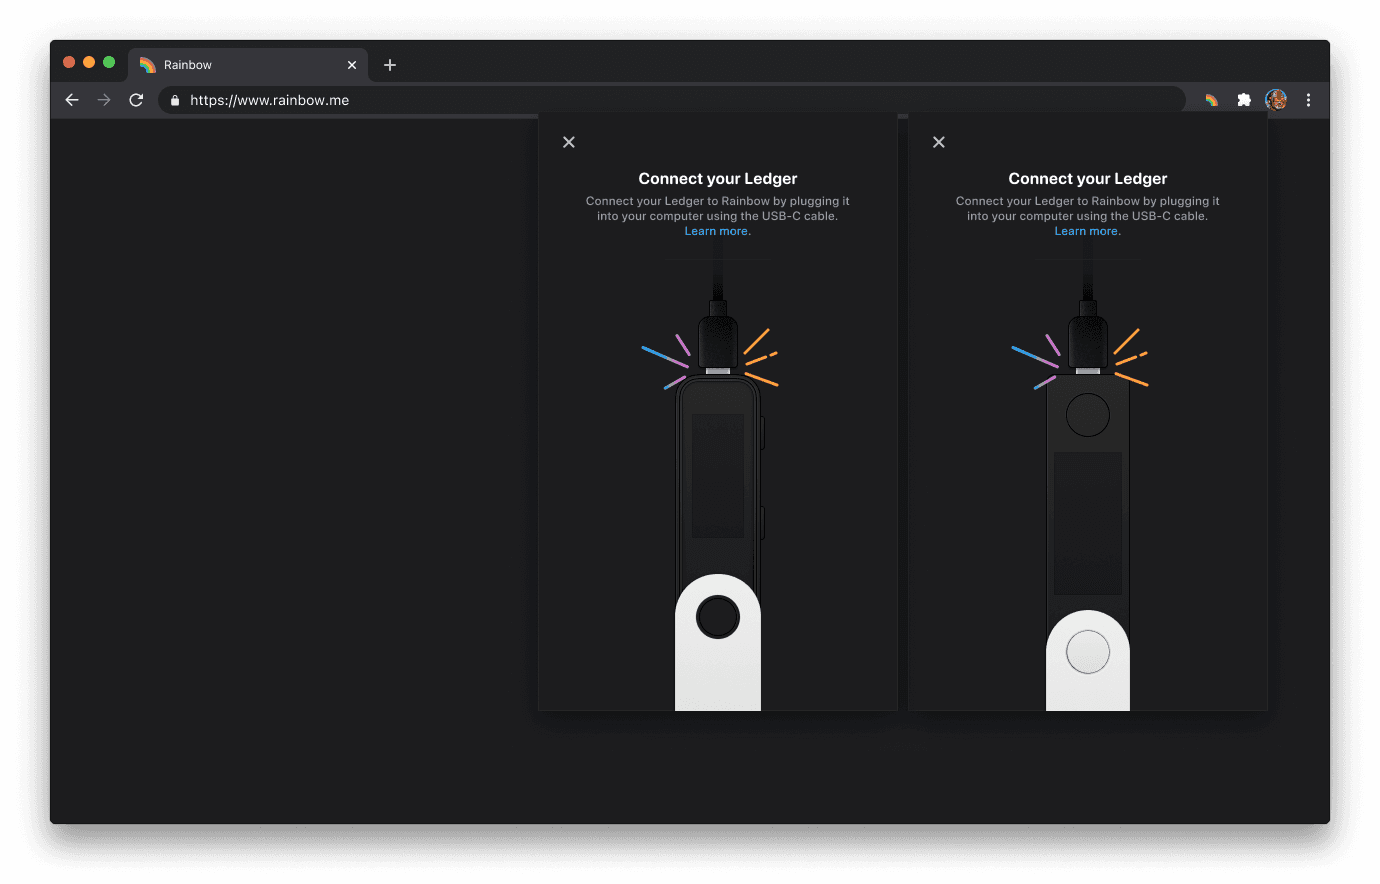Focus the address bar showing rainbow.me URL

672,100
